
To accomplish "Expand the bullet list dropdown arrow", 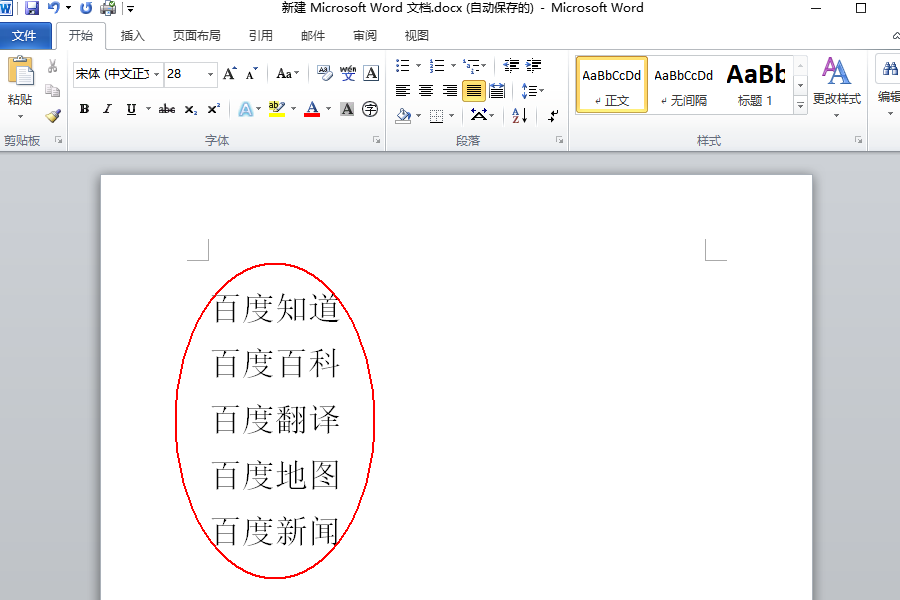I will tap(418, 65).
